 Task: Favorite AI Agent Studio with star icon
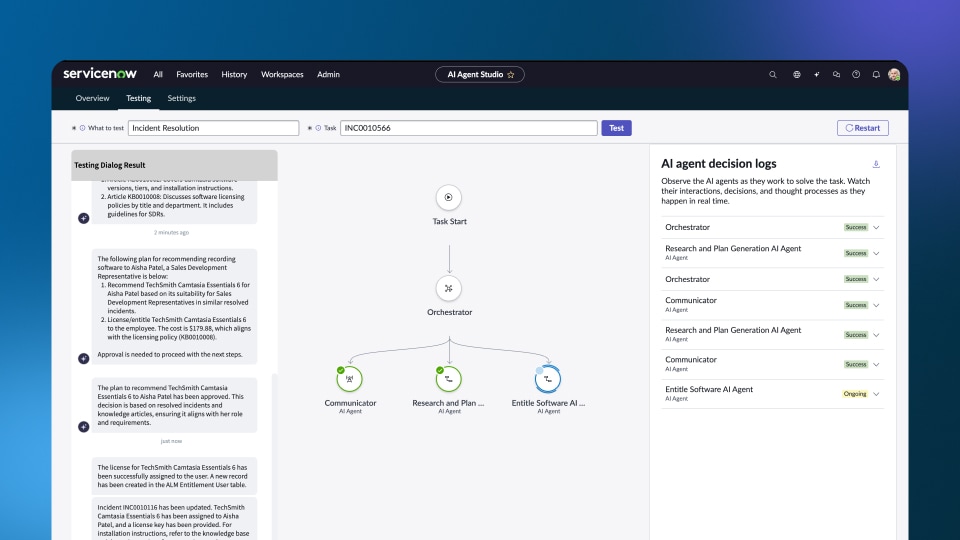coord(511,75)
